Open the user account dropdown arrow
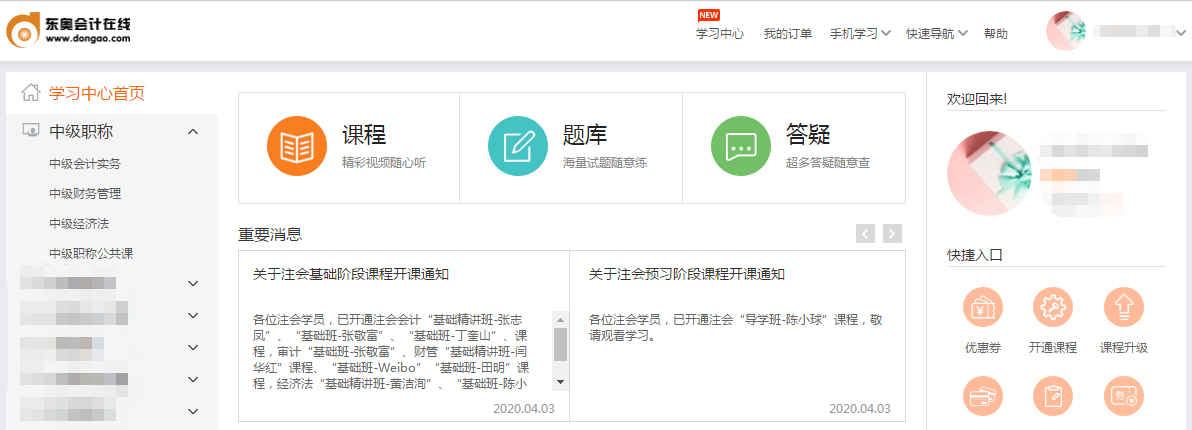1192x430 pixels. pyautogui.click(x=1181, y=33)
